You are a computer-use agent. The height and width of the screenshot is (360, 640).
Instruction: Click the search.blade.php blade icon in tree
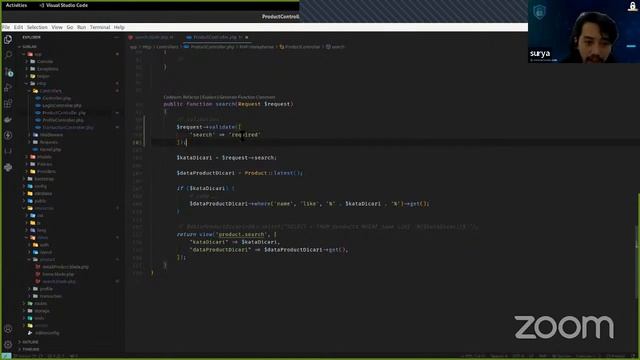(x=38, y=281)
